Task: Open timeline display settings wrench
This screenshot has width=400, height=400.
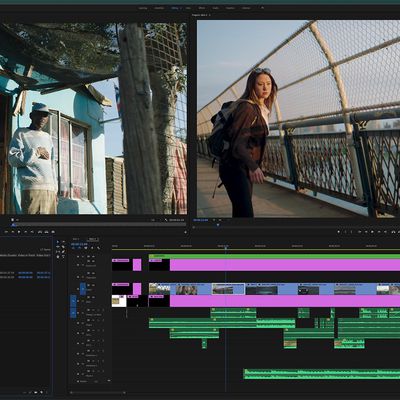Action: [98, 248]
